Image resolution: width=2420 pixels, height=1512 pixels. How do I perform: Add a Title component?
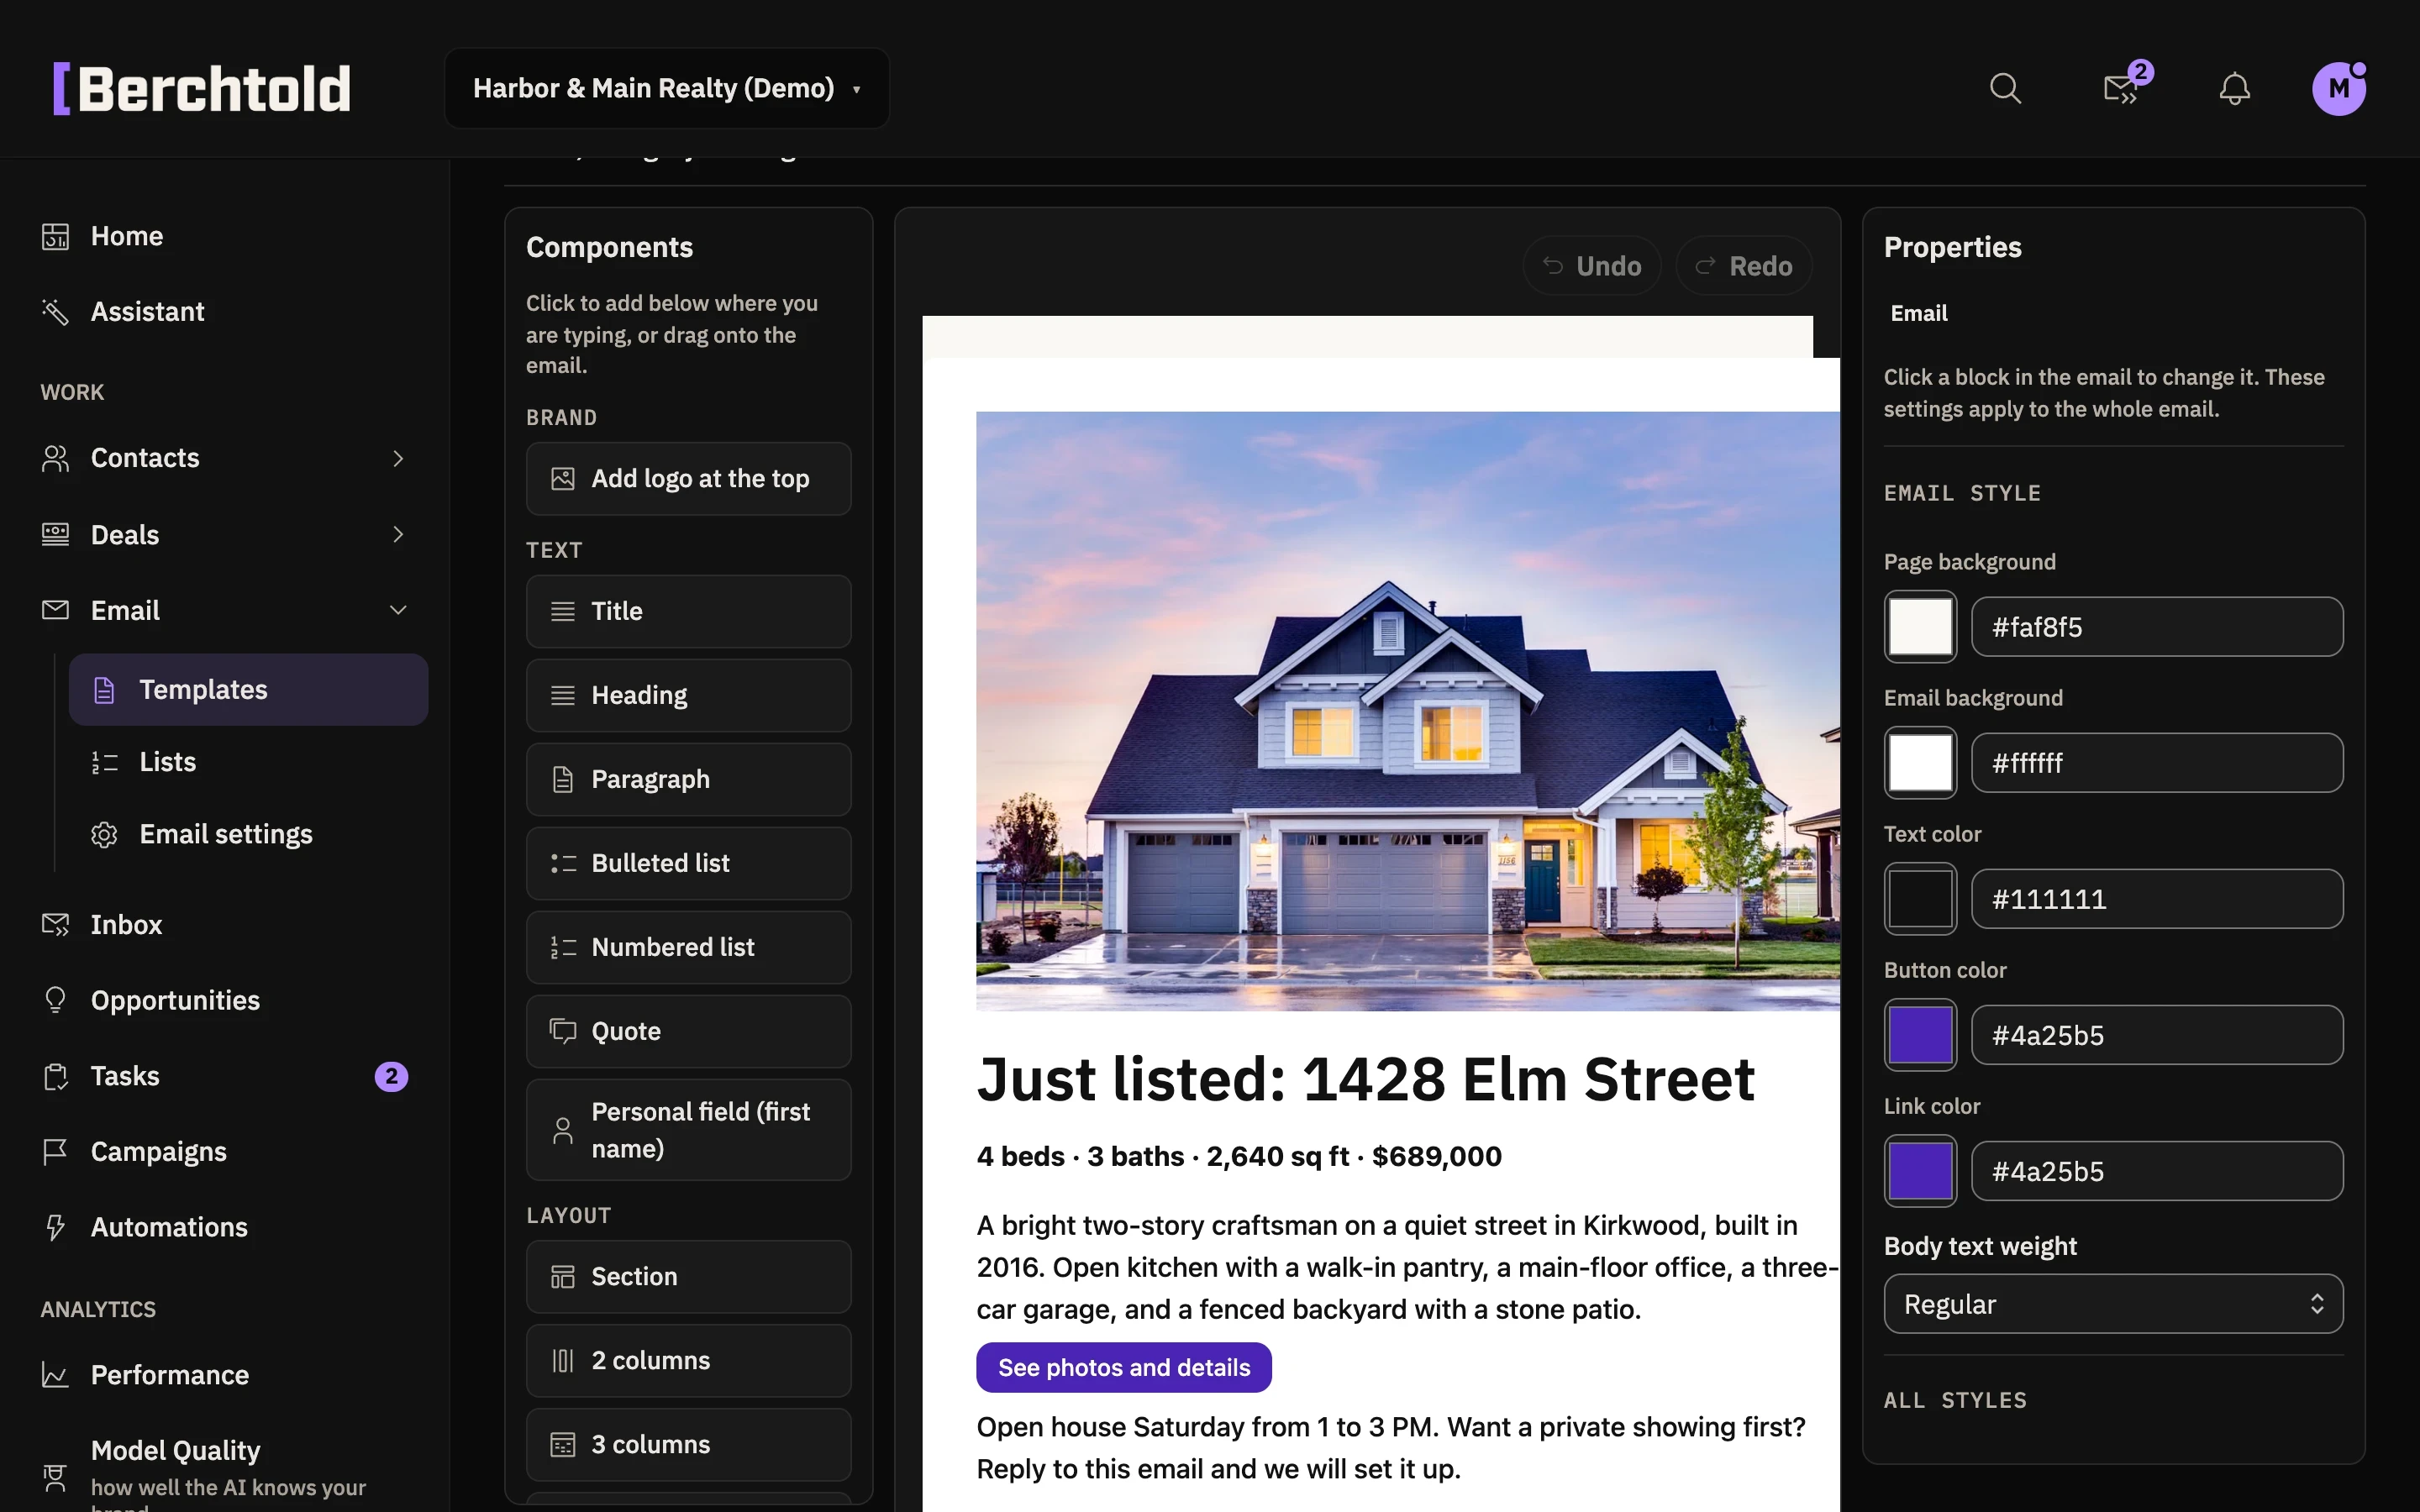click(x=689, y=611)
